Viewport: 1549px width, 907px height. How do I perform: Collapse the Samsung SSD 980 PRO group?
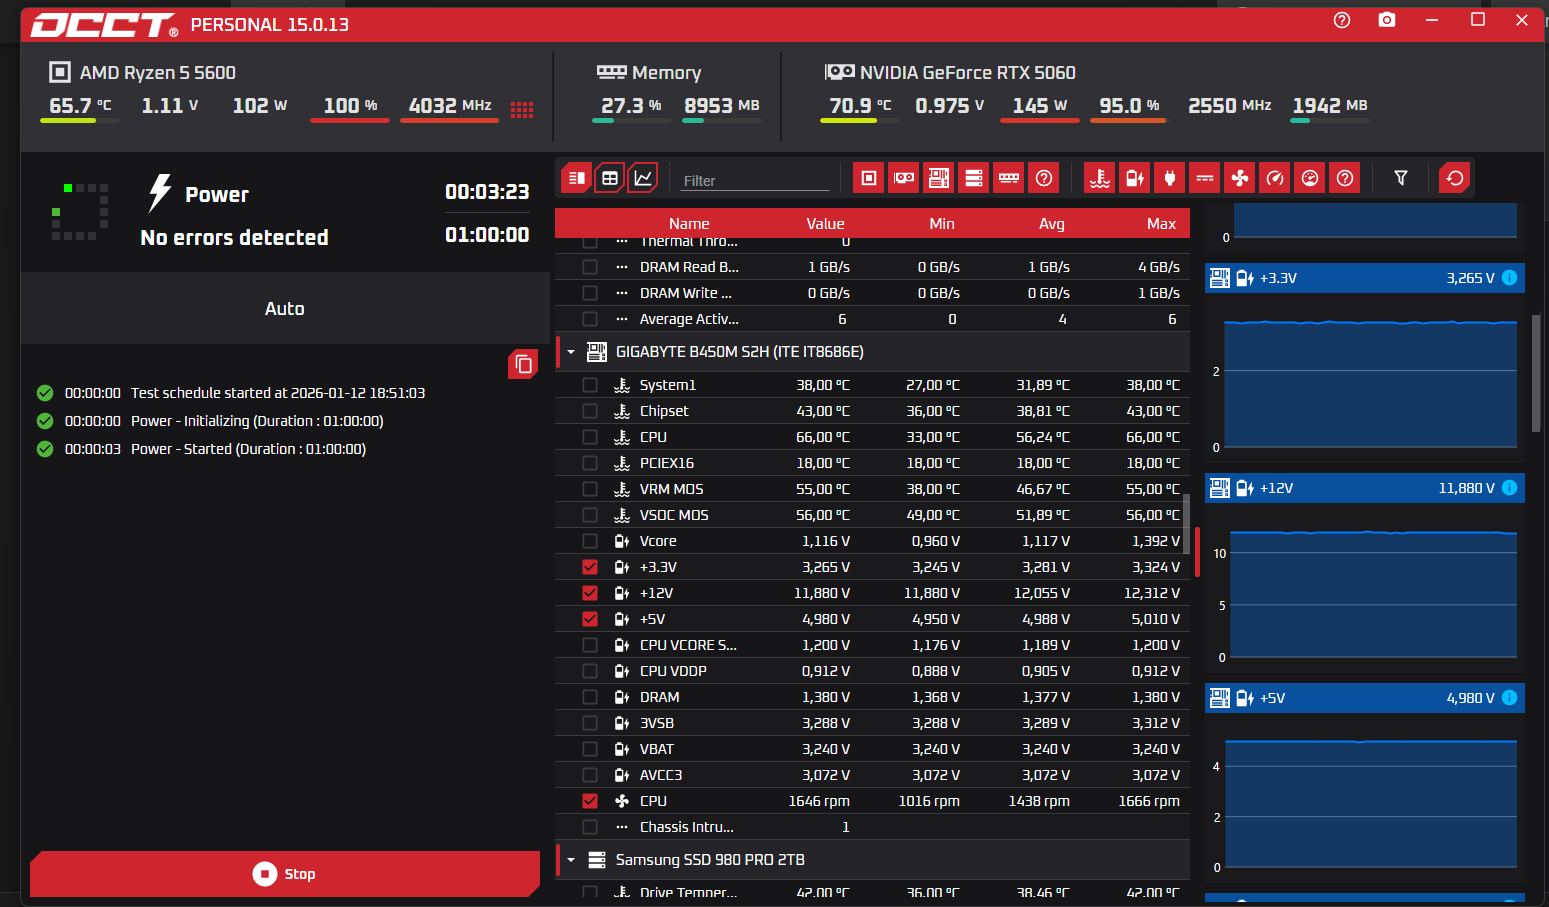[x=571, y=860]
